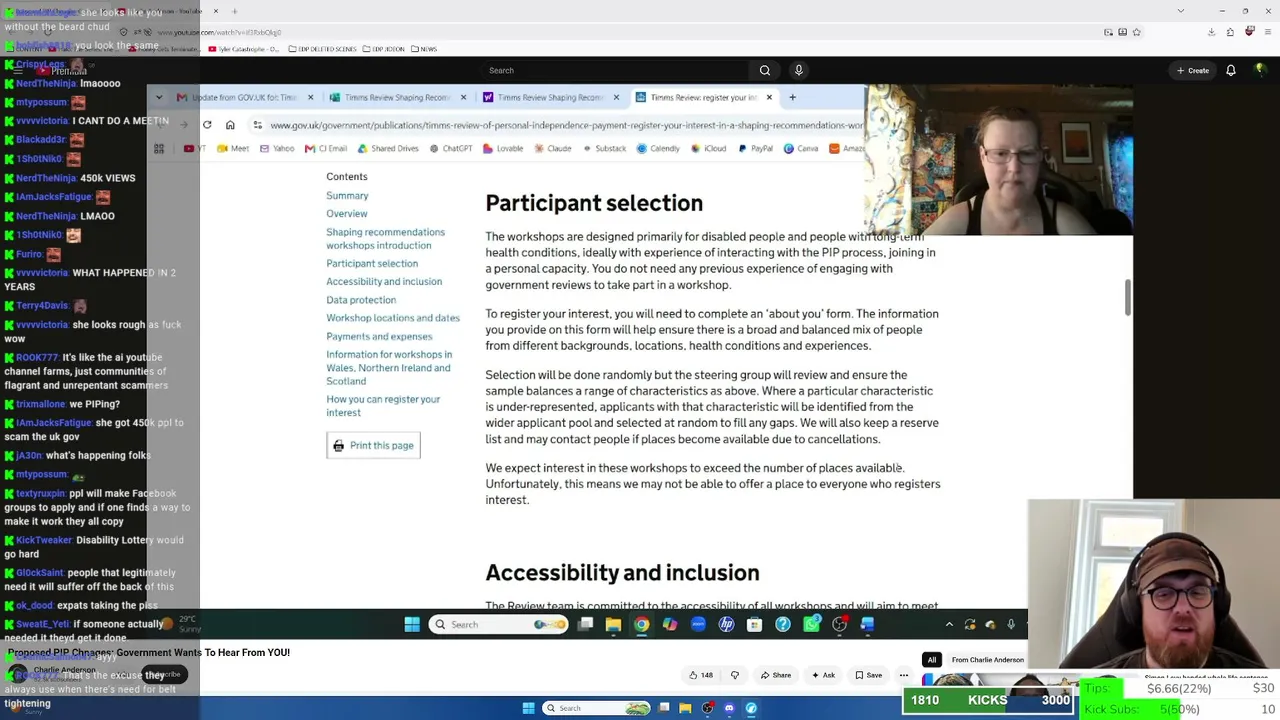Close the active 'Timms Review: register your interest' tab
The width and height of the screenshot is (1280, 720).
(769, 97)
